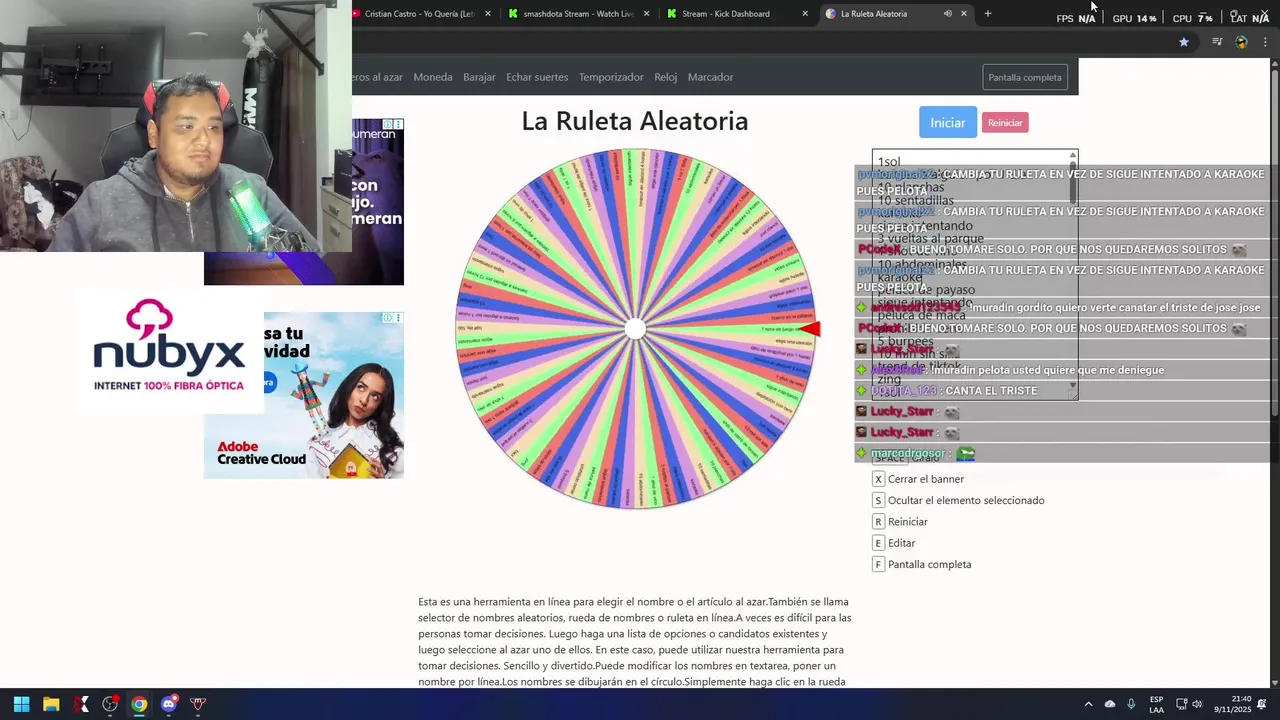This screenshot has height=720, width=1280.
Task: Click the CANTA EL TRISTE chat message
Action: click(x=991, y=390)
